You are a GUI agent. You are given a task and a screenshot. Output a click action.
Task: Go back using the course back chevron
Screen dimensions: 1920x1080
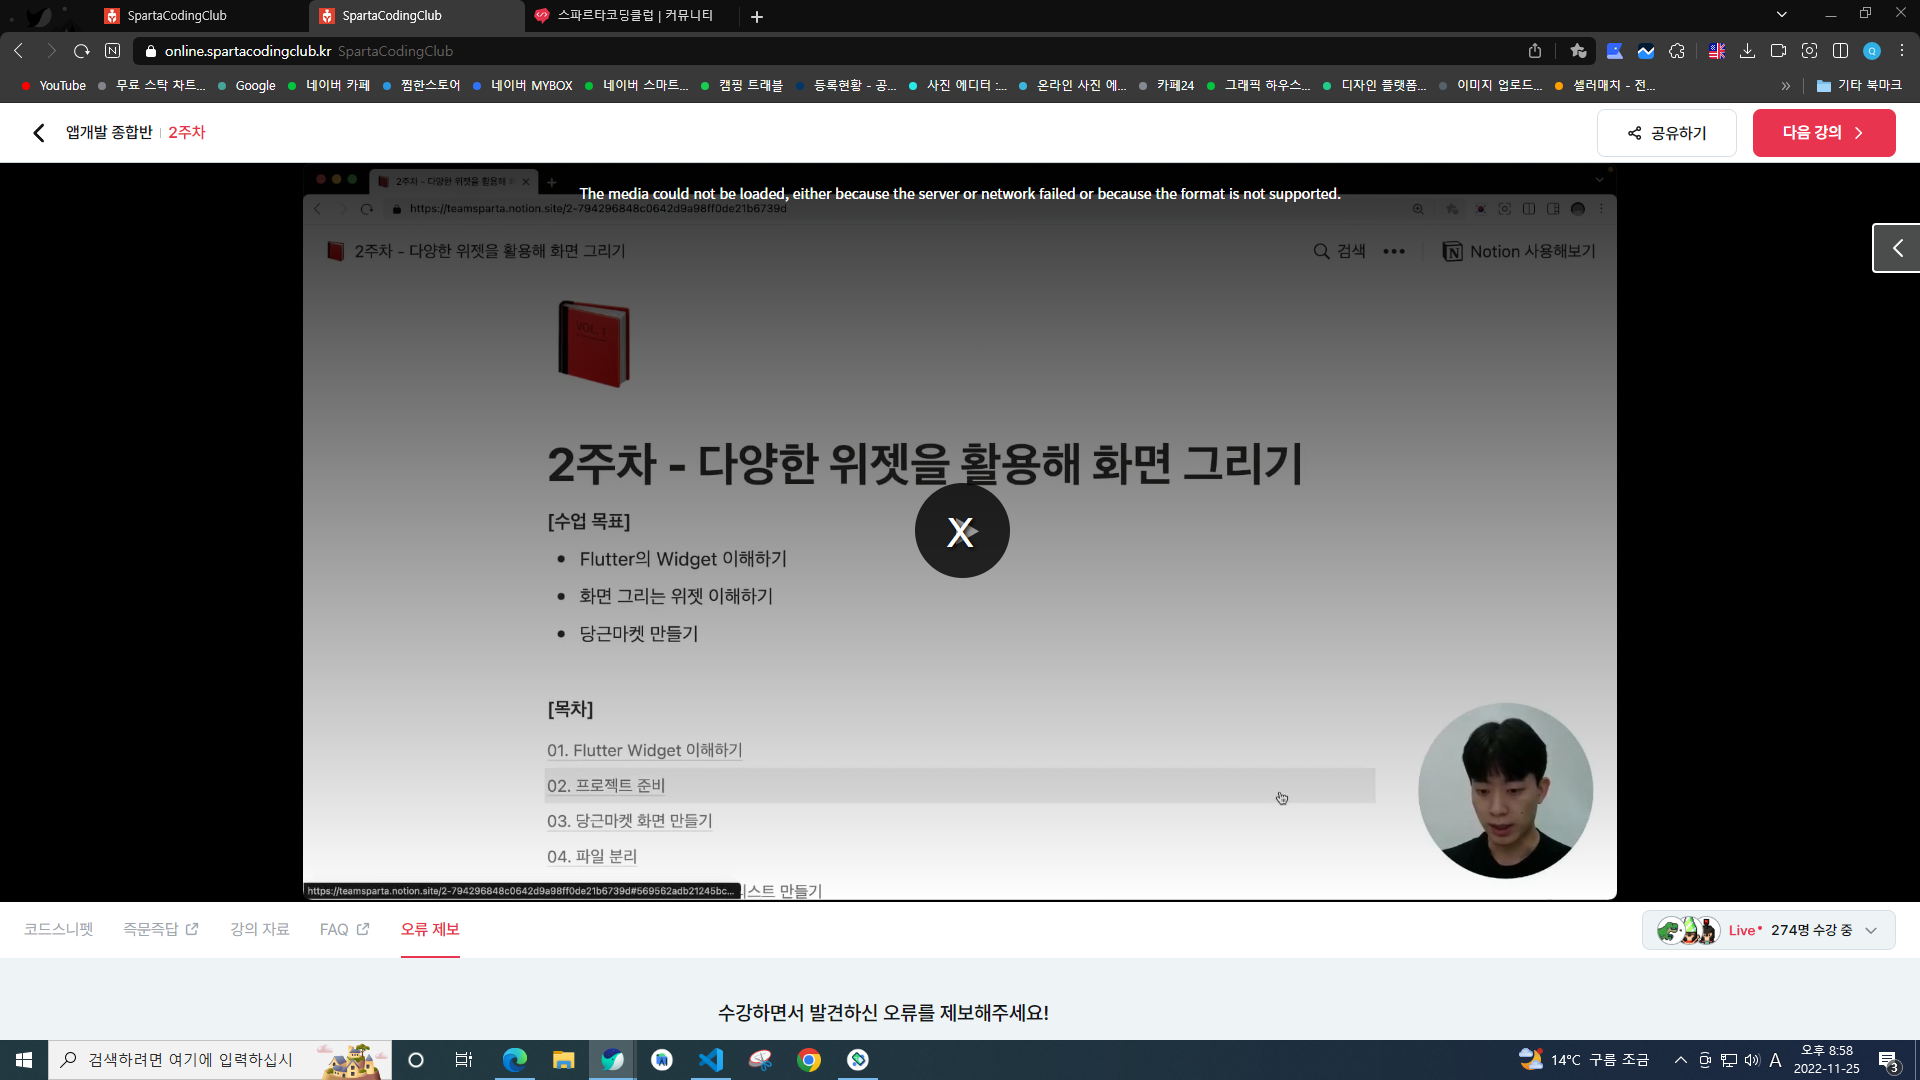tap(39, 133)
